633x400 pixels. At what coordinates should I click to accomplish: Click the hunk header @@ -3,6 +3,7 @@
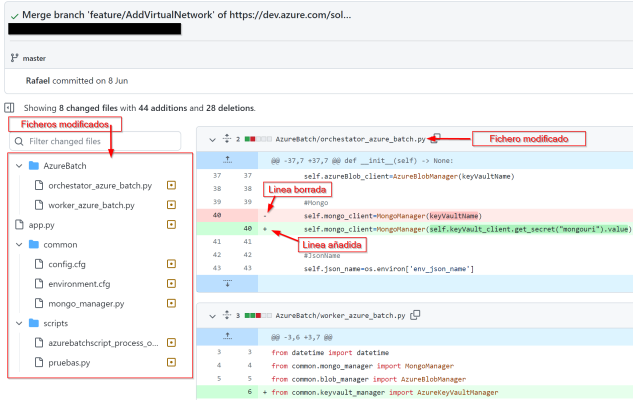coord(302,337)
